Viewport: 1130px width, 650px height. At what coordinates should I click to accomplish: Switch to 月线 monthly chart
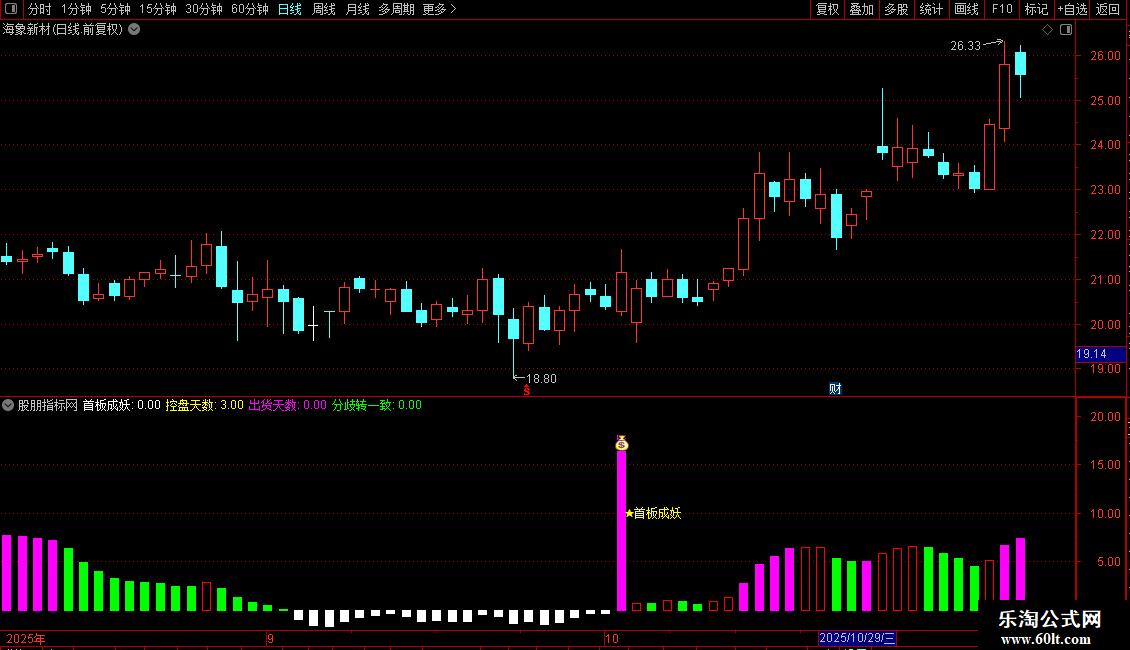[357, 9]
